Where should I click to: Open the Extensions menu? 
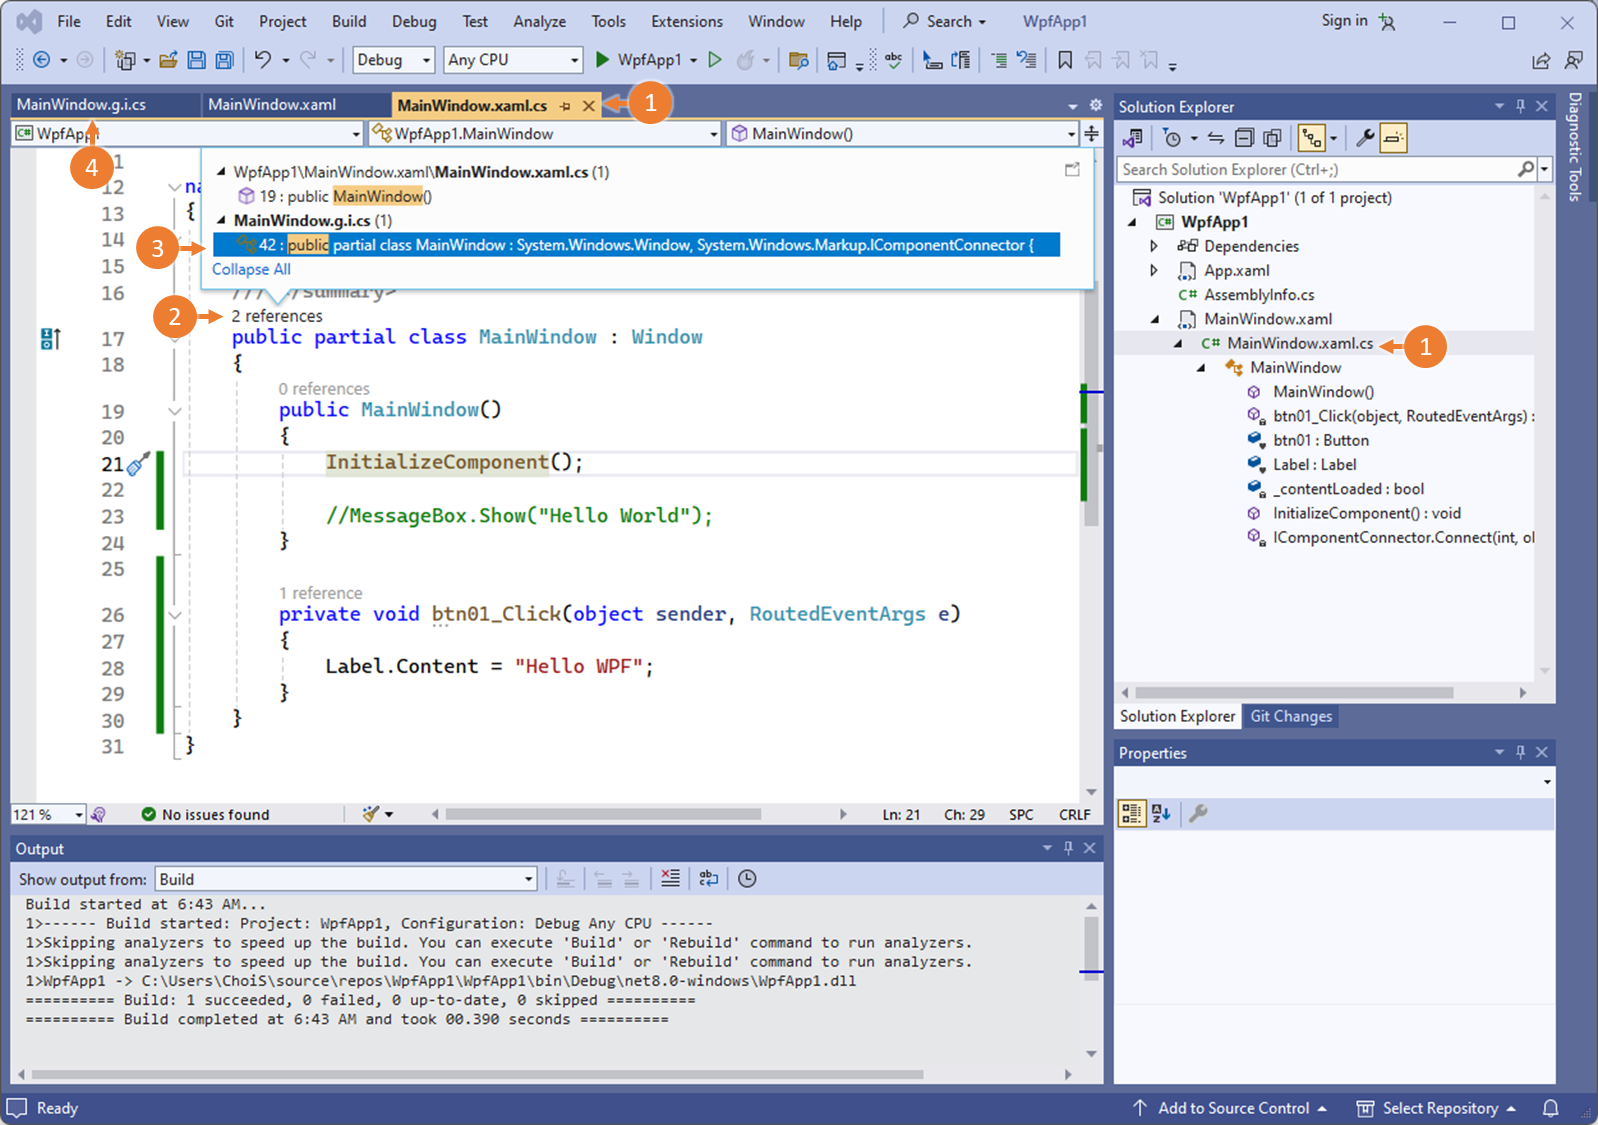pyautogui.click(x=686, y=21)
